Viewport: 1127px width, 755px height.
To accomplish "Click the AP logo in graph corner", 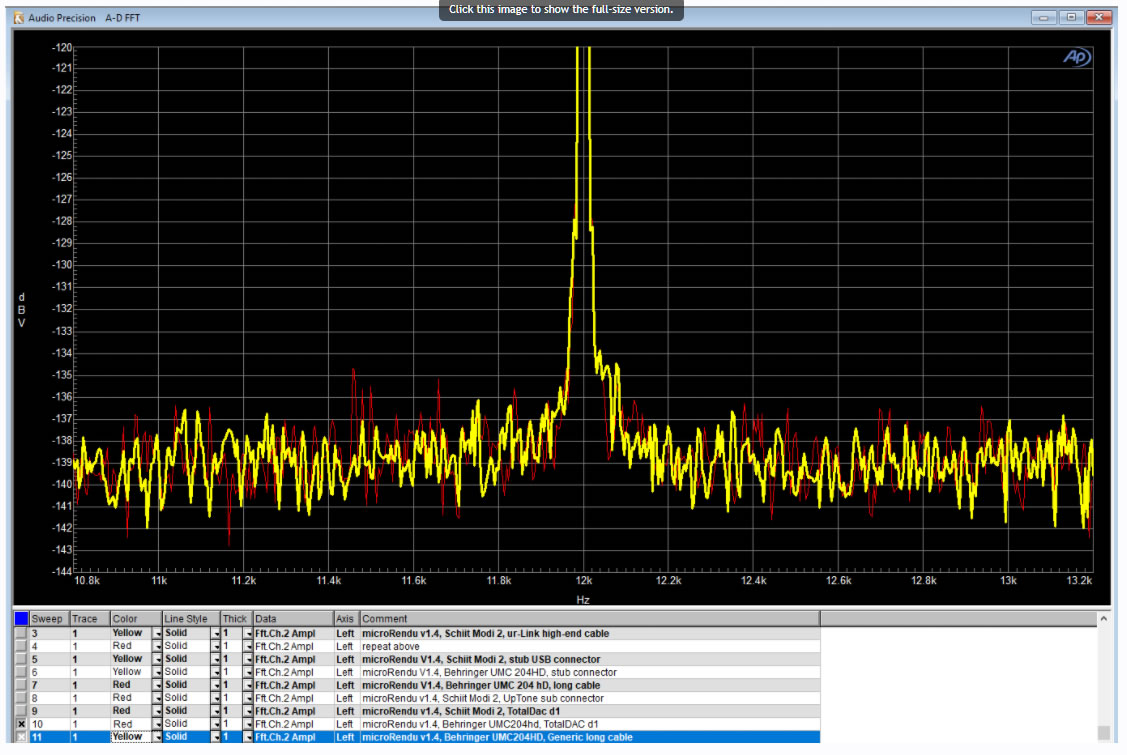I will 1077,59.
